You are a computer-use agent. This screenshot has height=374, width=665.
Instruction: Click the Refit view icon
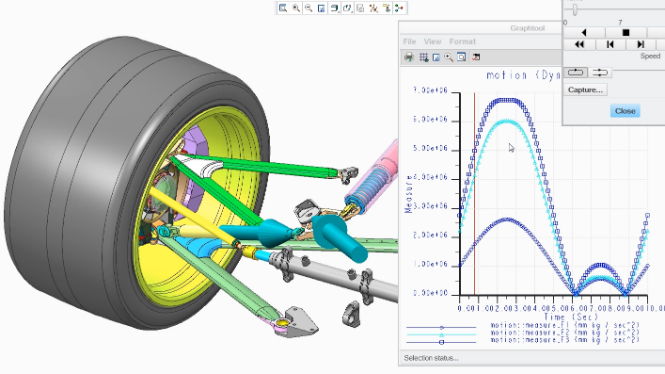click(x=283, y=8)
